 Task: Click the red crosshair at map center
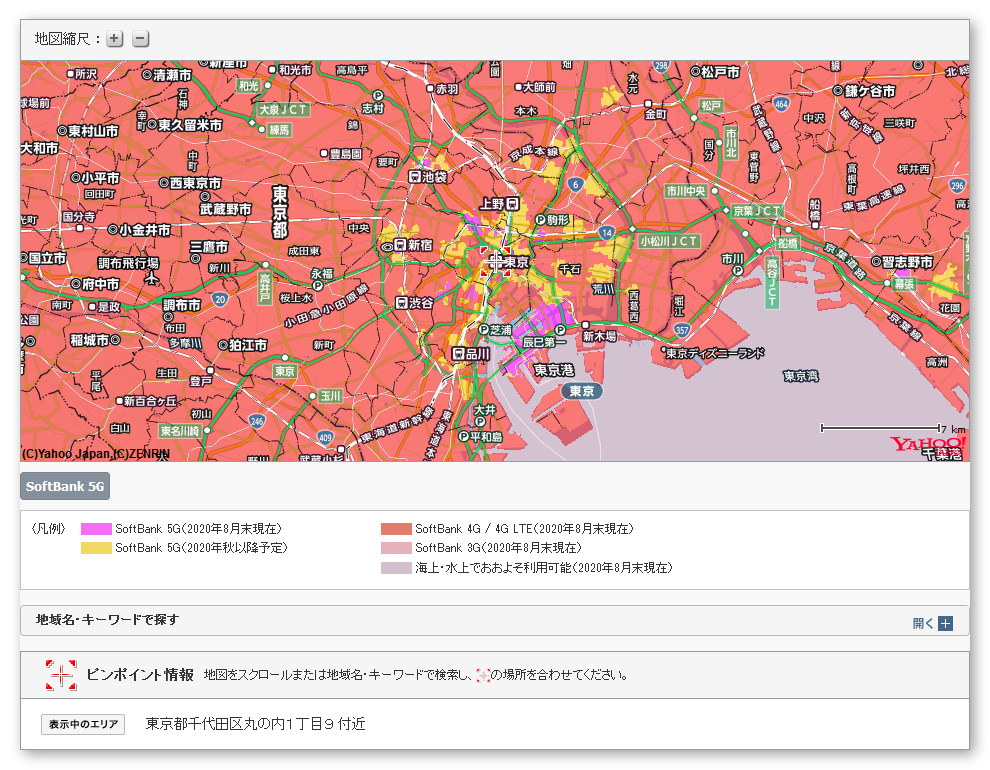coord(496,261)
